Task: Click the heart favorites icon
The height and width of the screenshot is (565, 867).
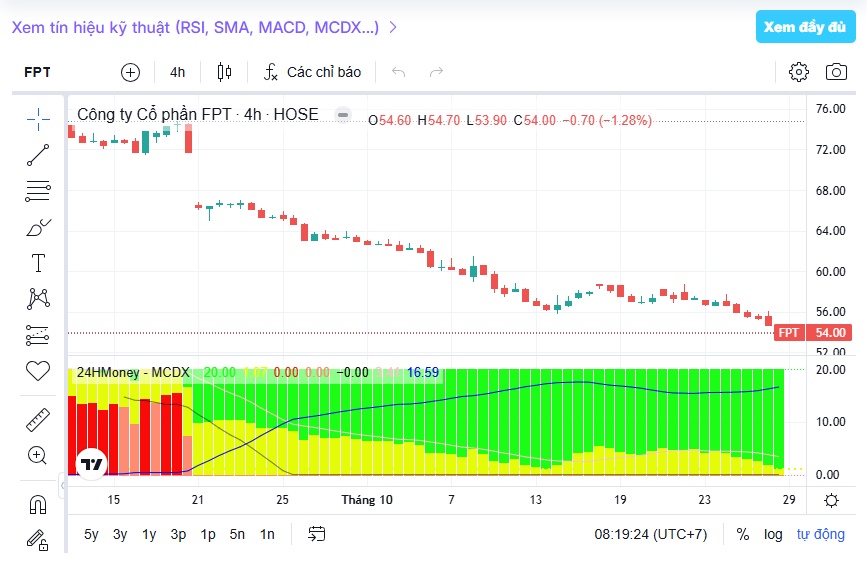Action: tap(38, 370)
